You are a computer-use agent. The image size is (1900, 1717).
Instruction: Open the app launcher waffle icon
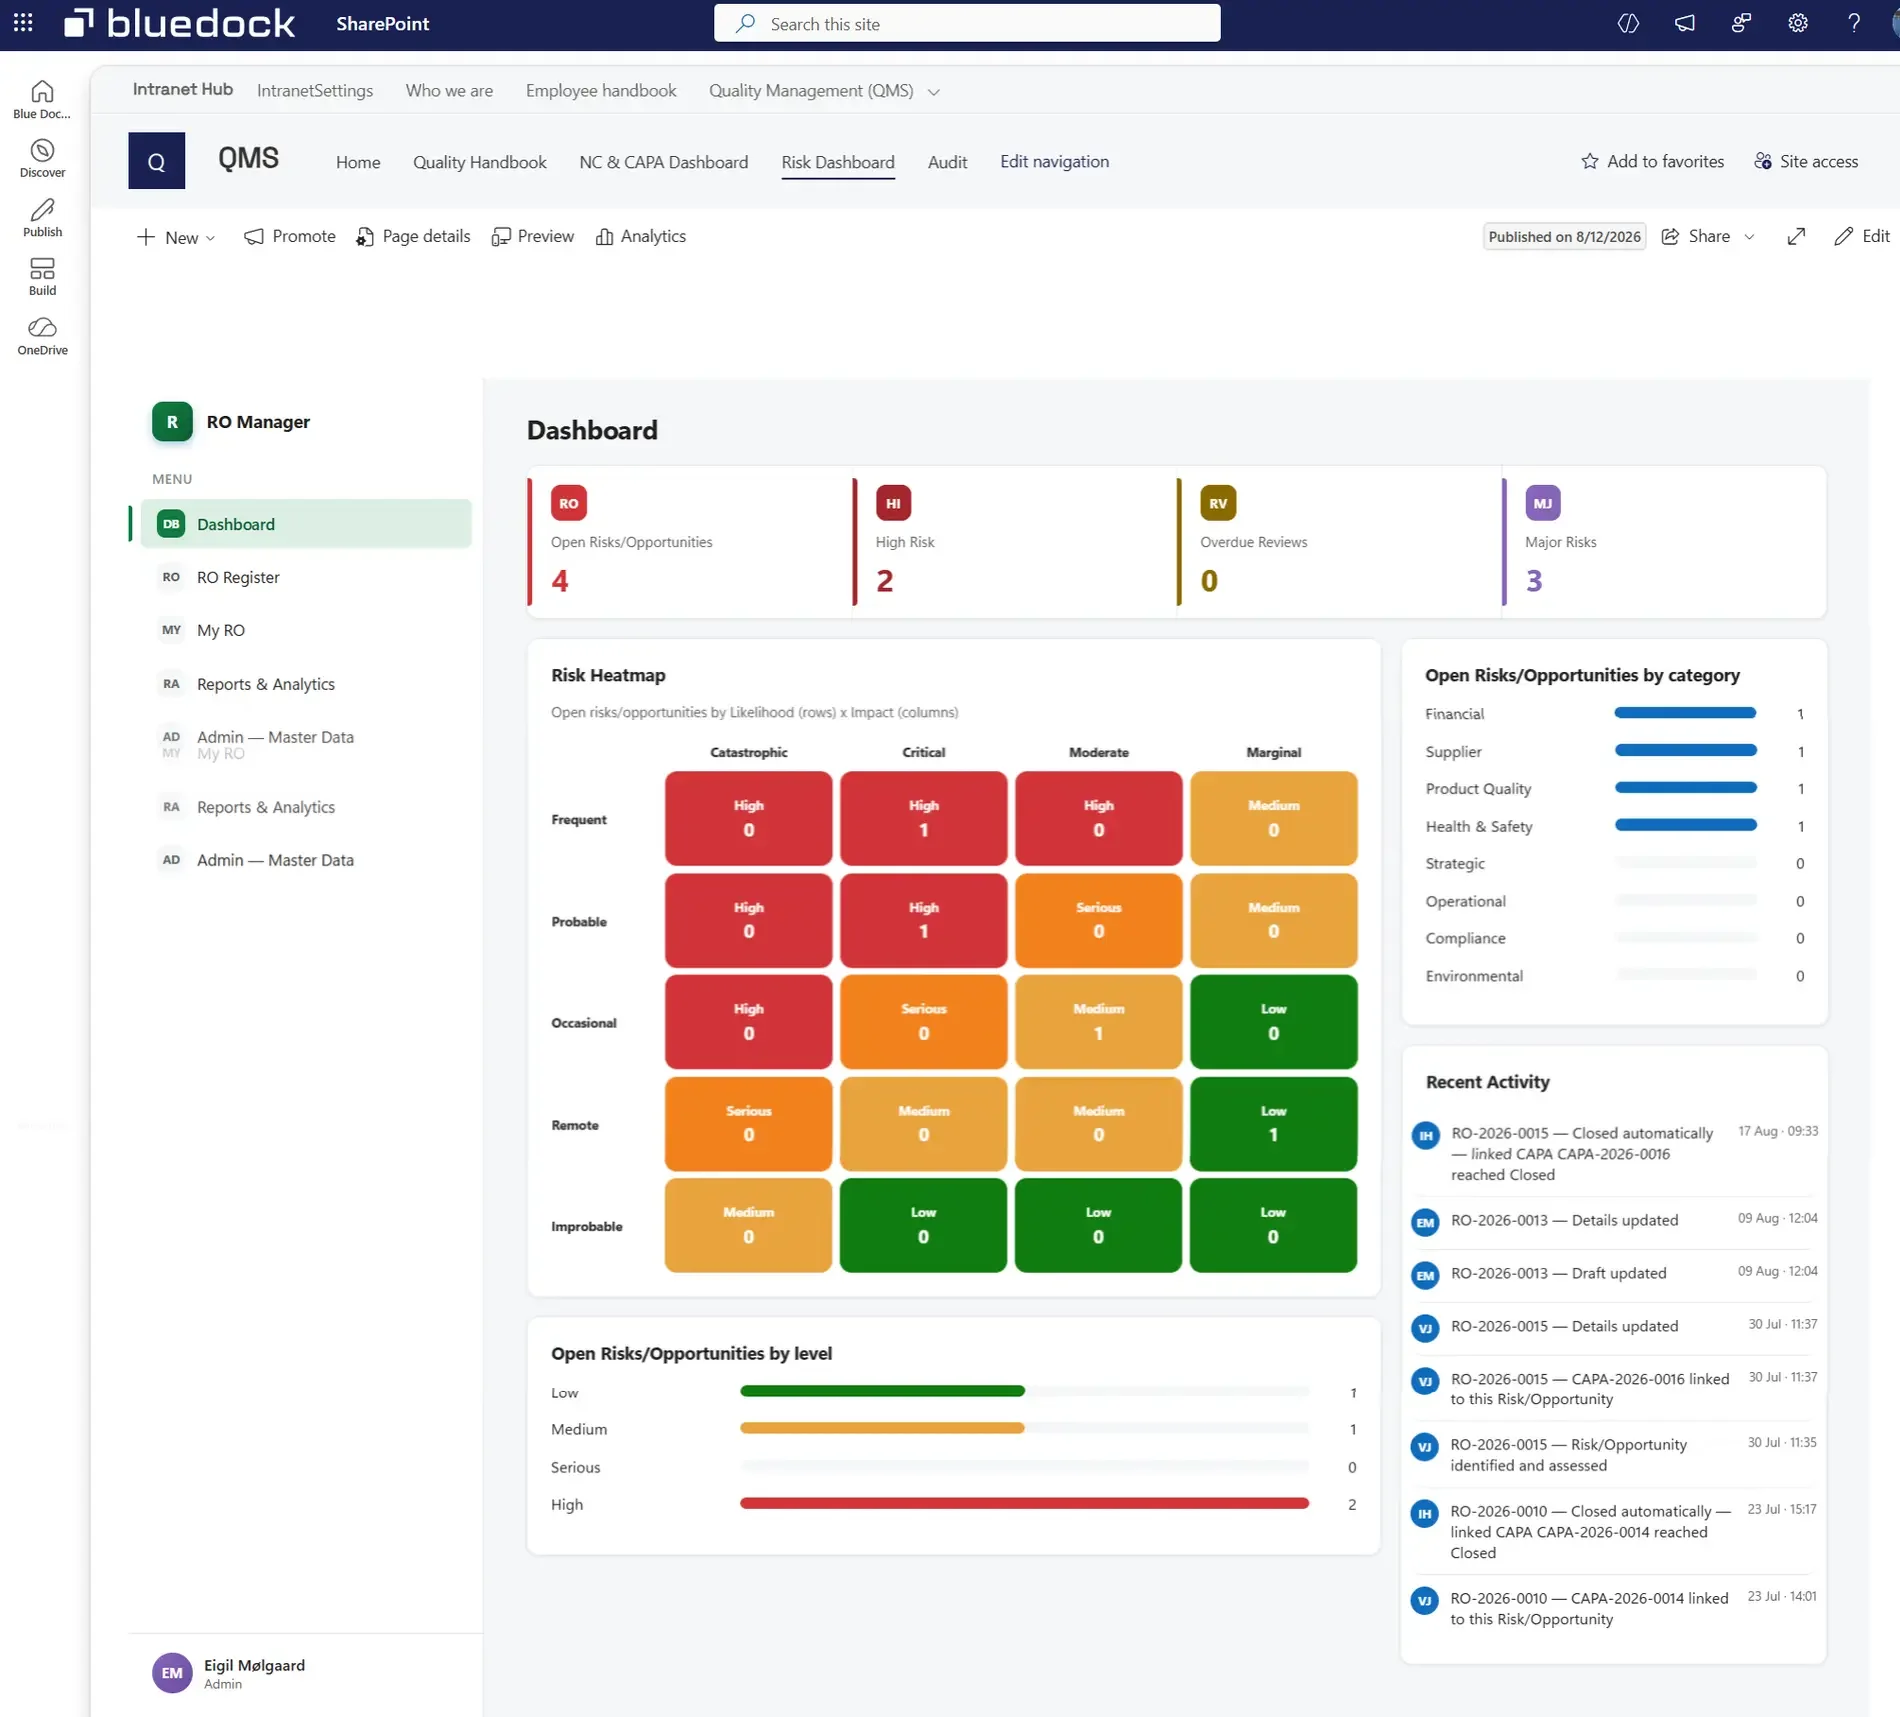23,23
